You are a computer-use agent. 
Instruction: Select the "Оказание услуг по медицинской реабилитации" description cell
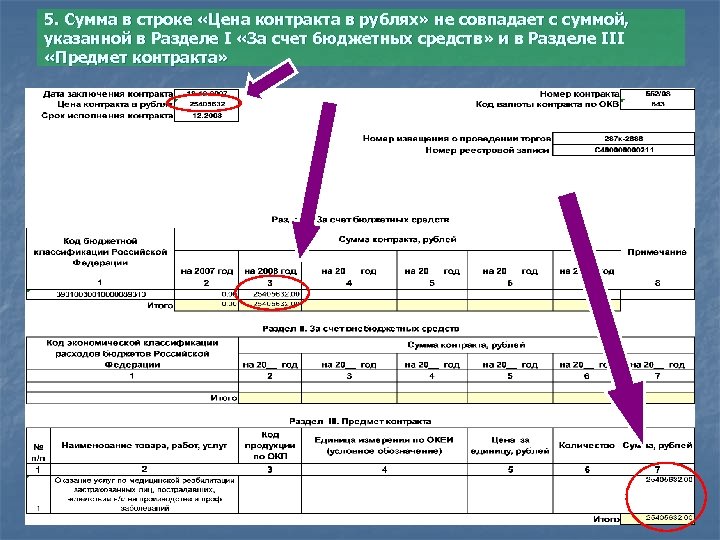click(145, 495)
